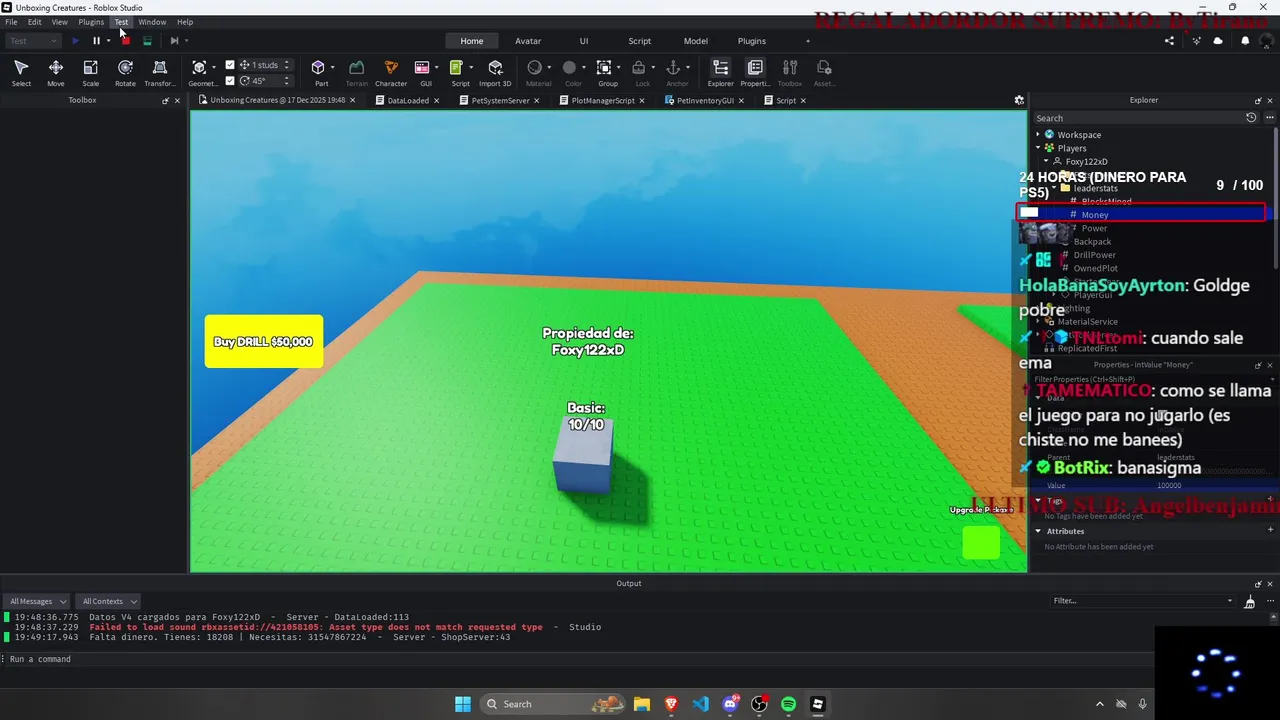Open Spotify from the taskbar
Viewport: 1280px width, 720px height.
click(788, 704)
